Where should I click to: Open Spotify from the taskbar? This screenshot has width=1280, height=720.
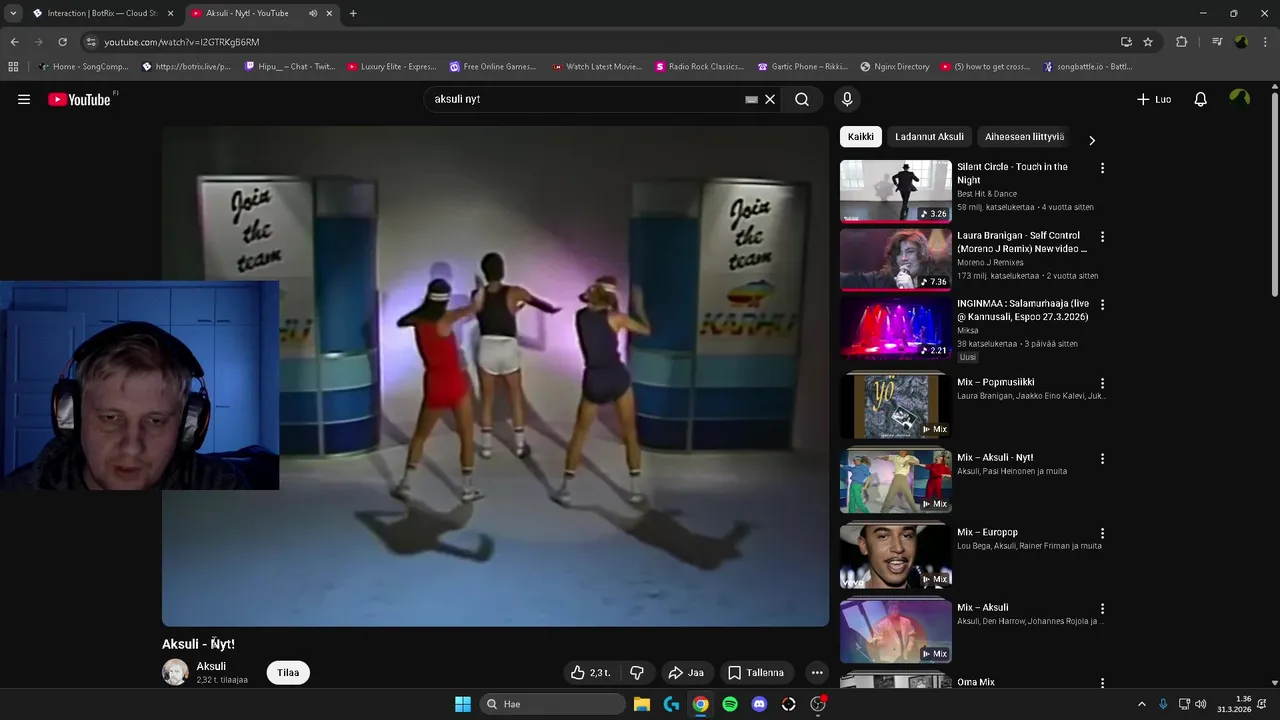point(730,704)
